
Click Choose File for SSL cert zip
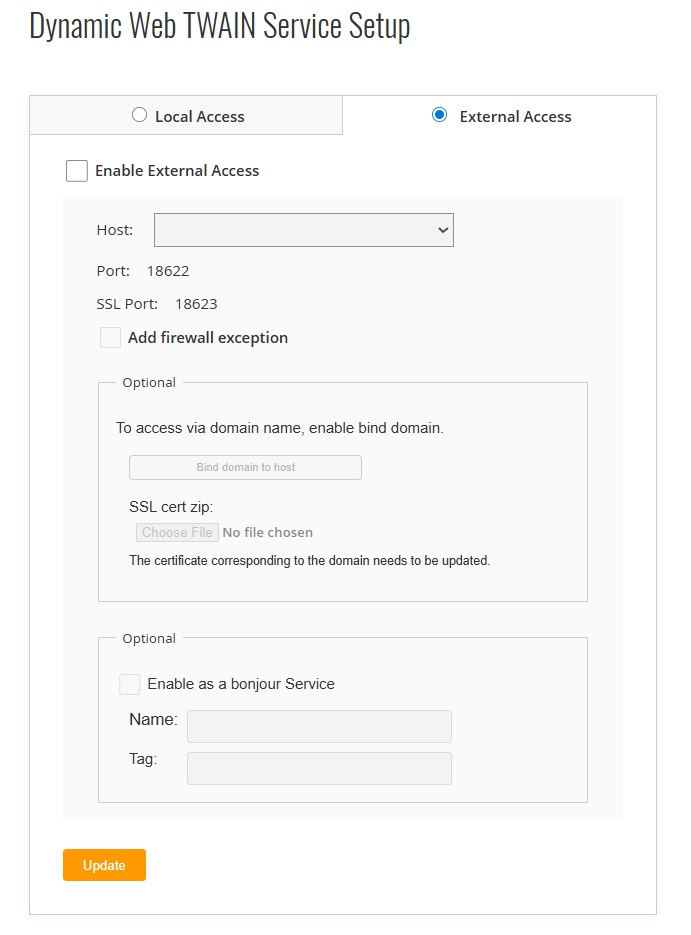tap(177, 533)
